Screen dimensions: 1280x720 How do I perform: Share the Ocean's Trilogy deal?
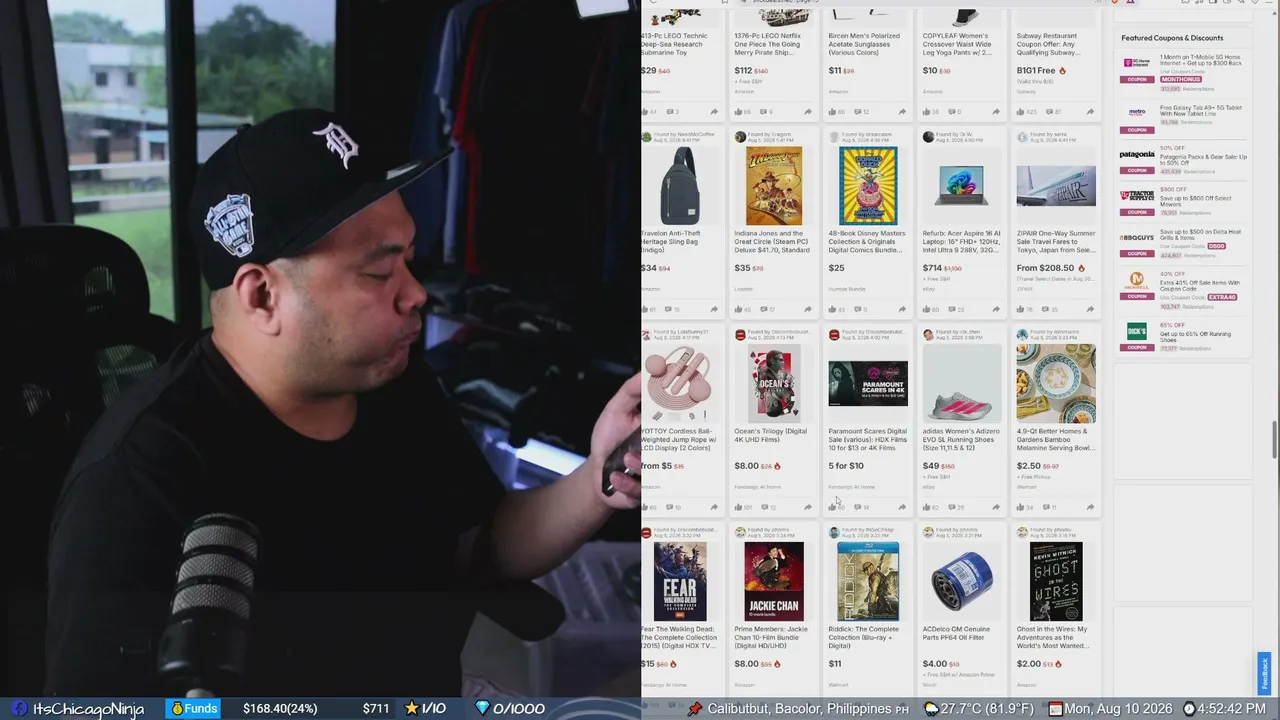[x=808, y=507]
